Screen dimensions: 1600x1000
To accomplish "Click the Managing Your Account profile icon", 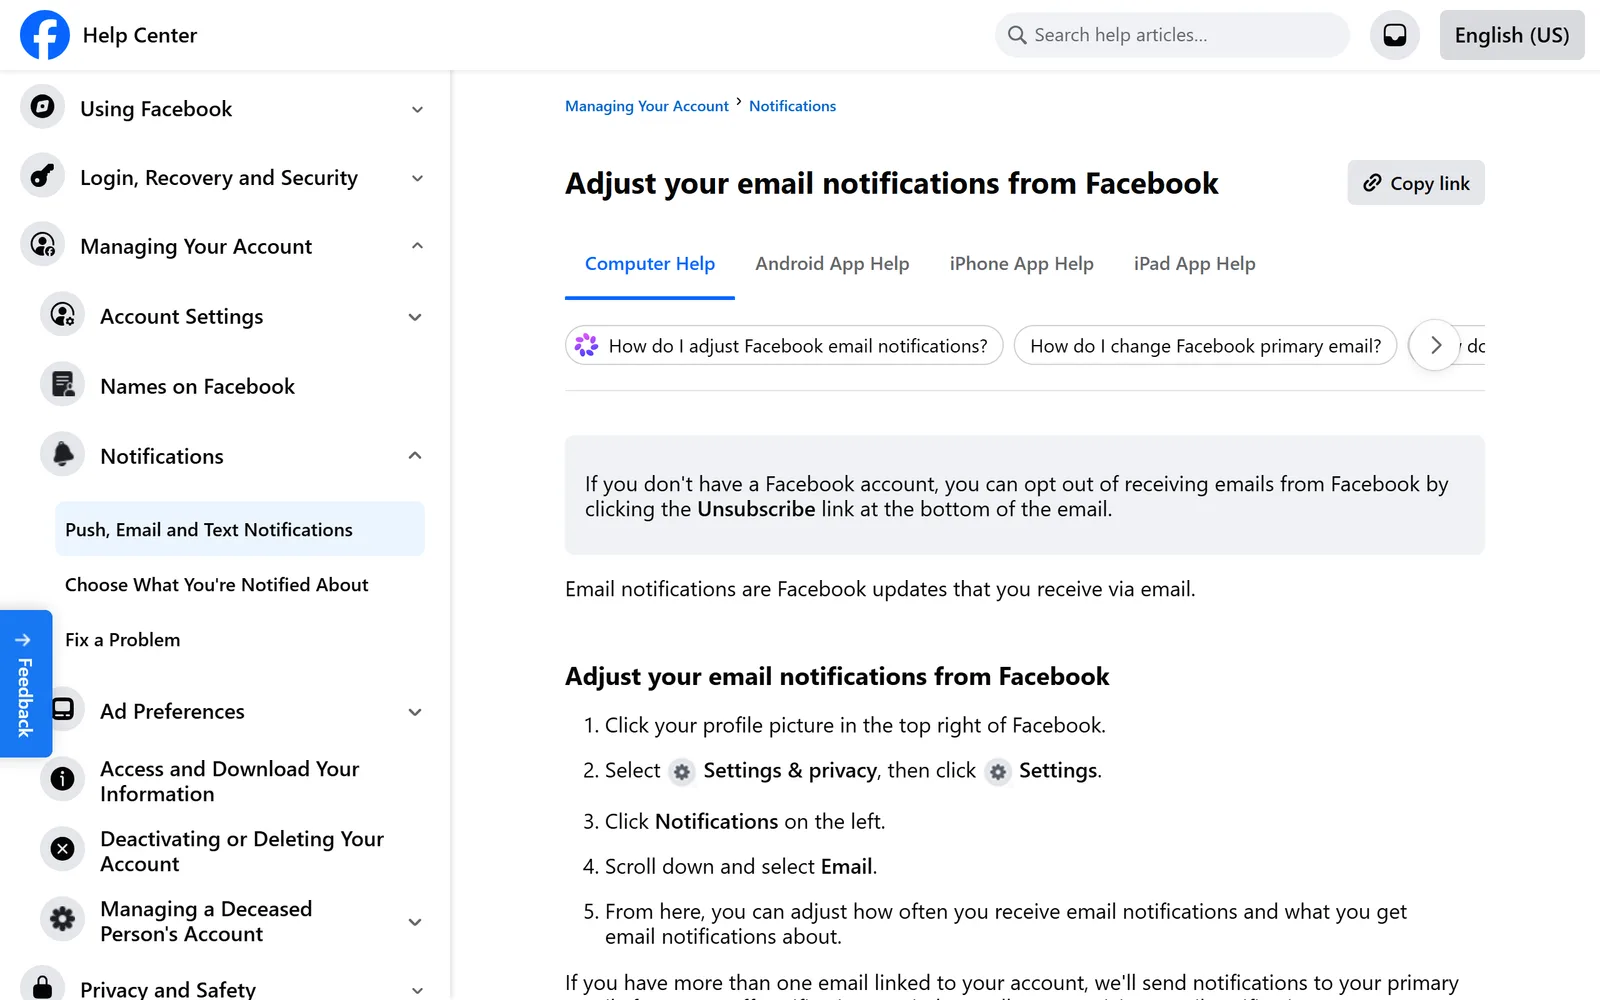I will tap(42, 245).
